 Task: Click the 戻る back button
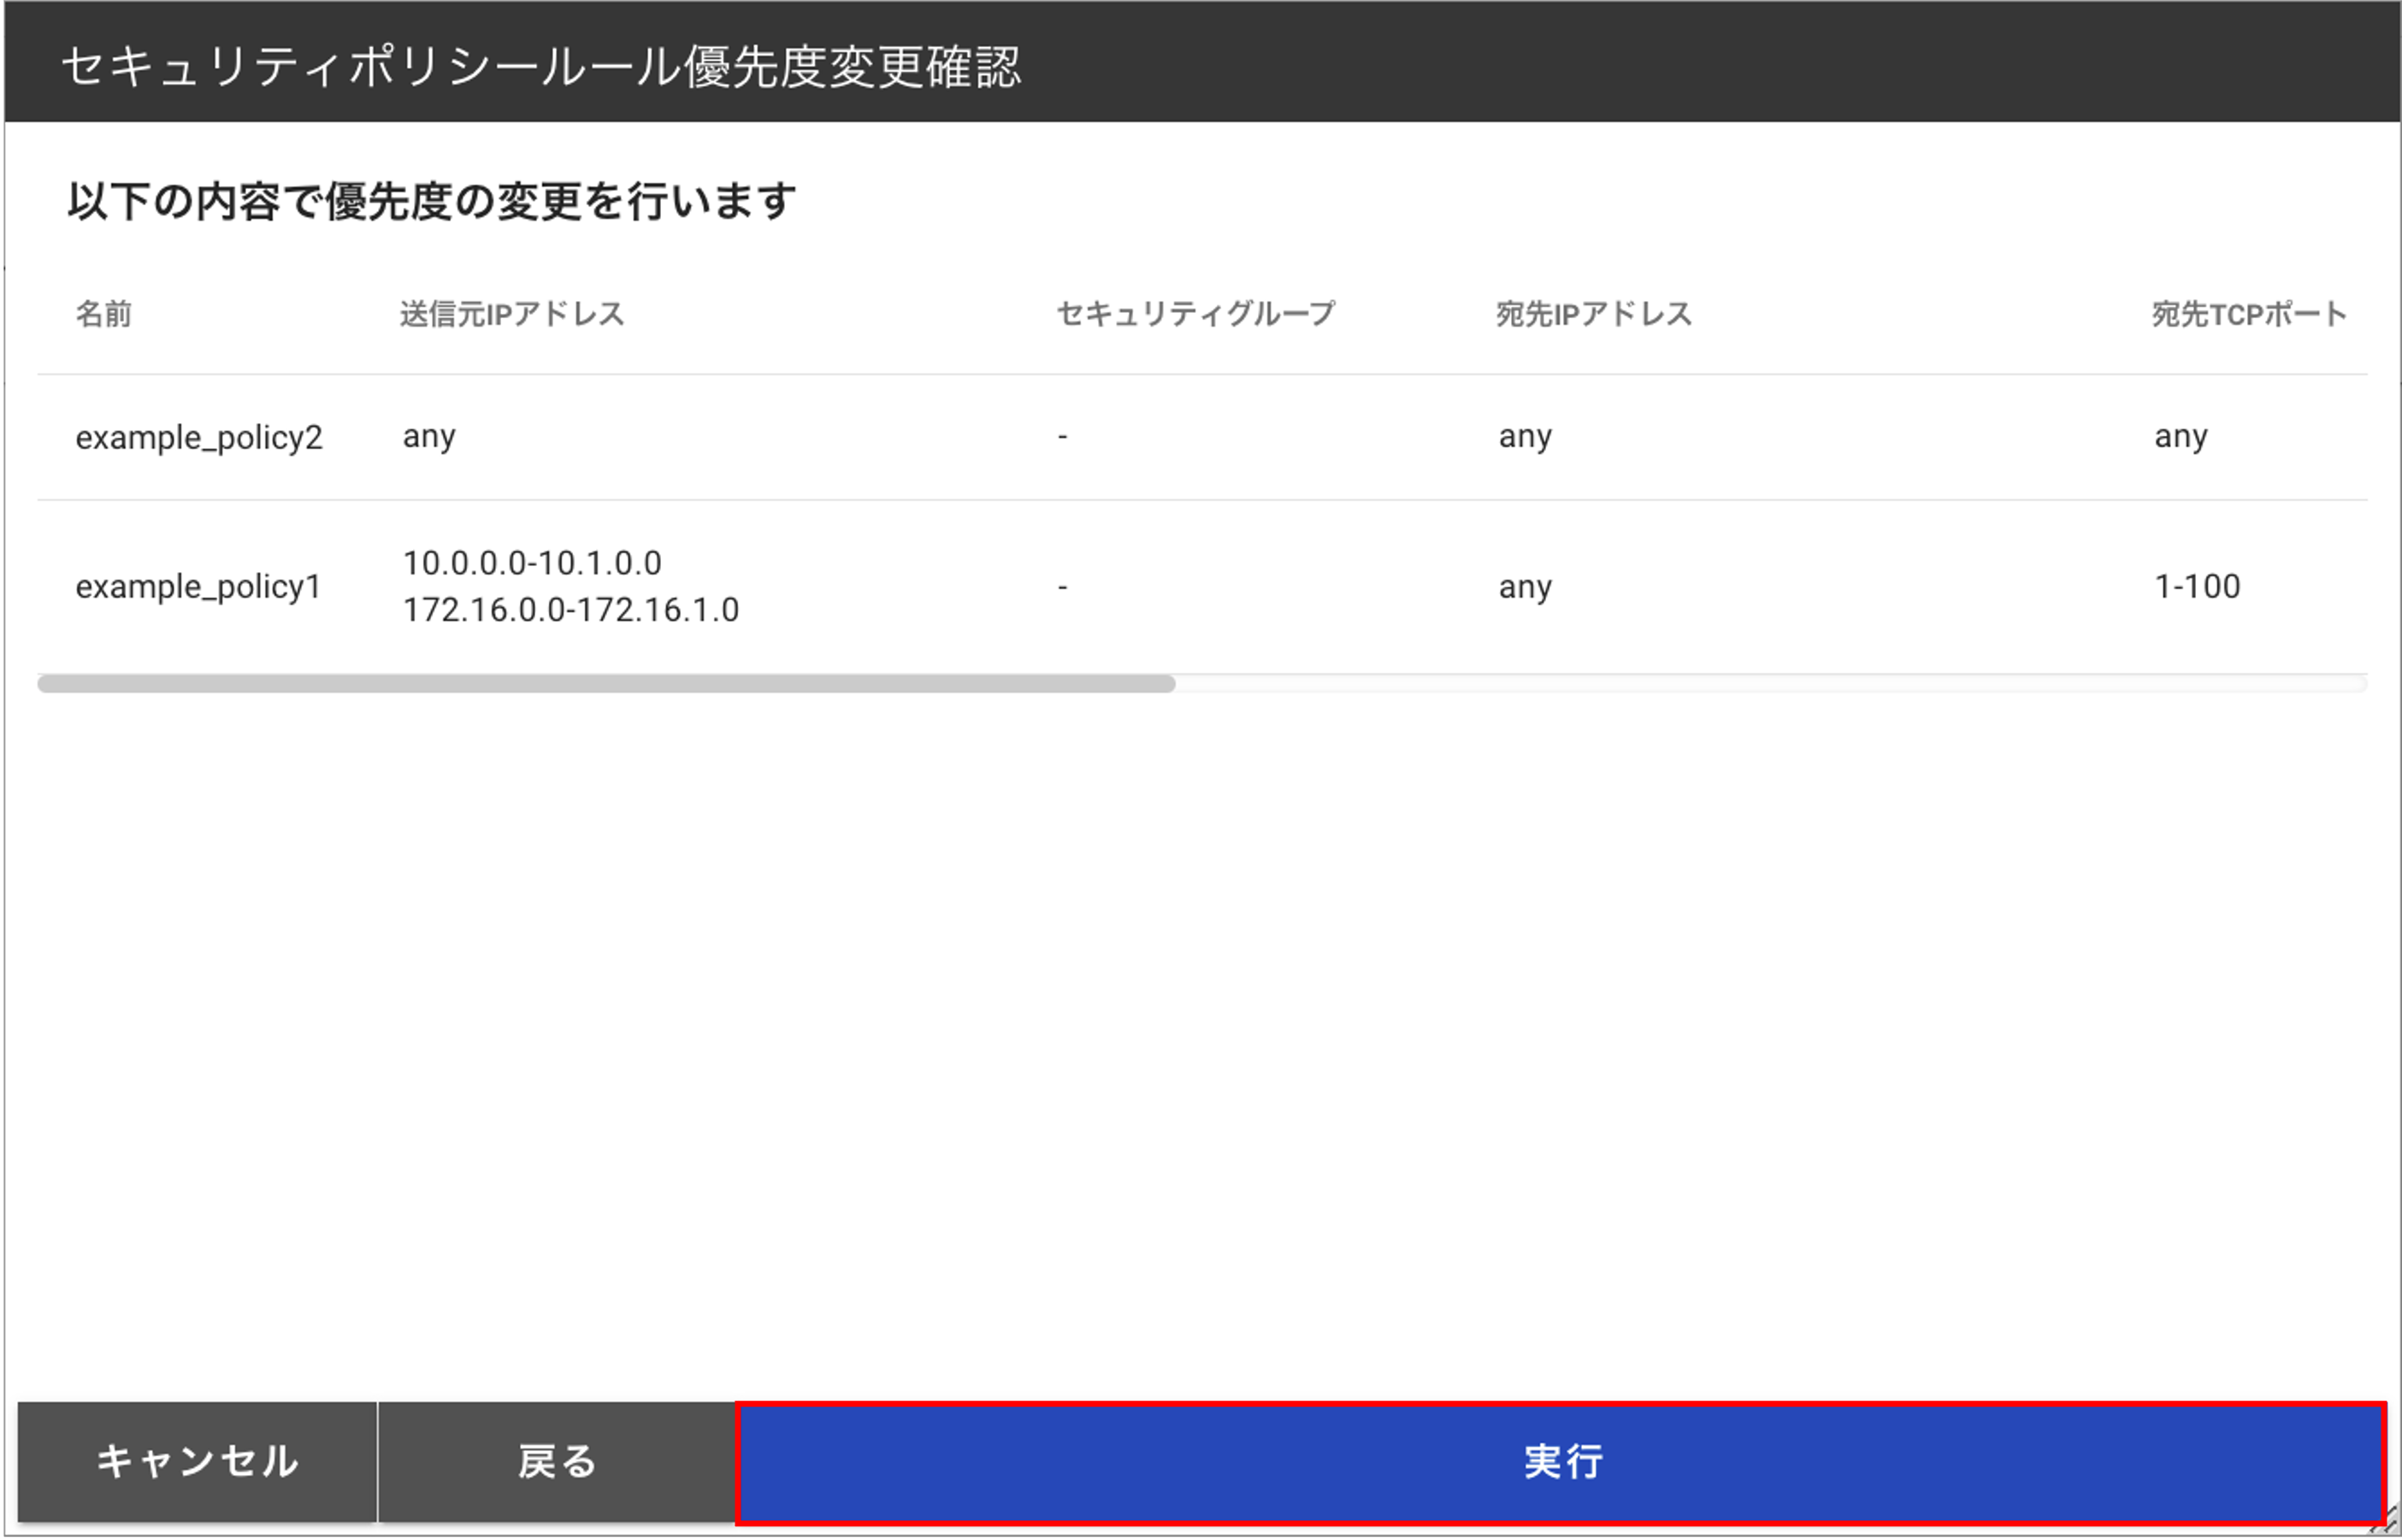click(x=557, y=1462)
